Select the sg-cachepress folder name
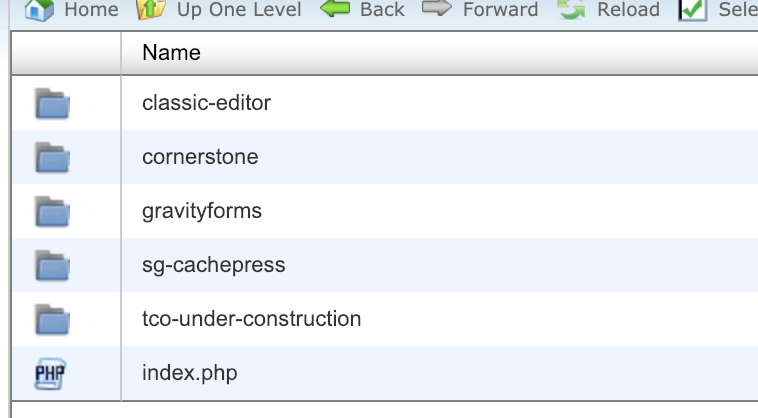 pyautogui.click(x=214, y=265)
